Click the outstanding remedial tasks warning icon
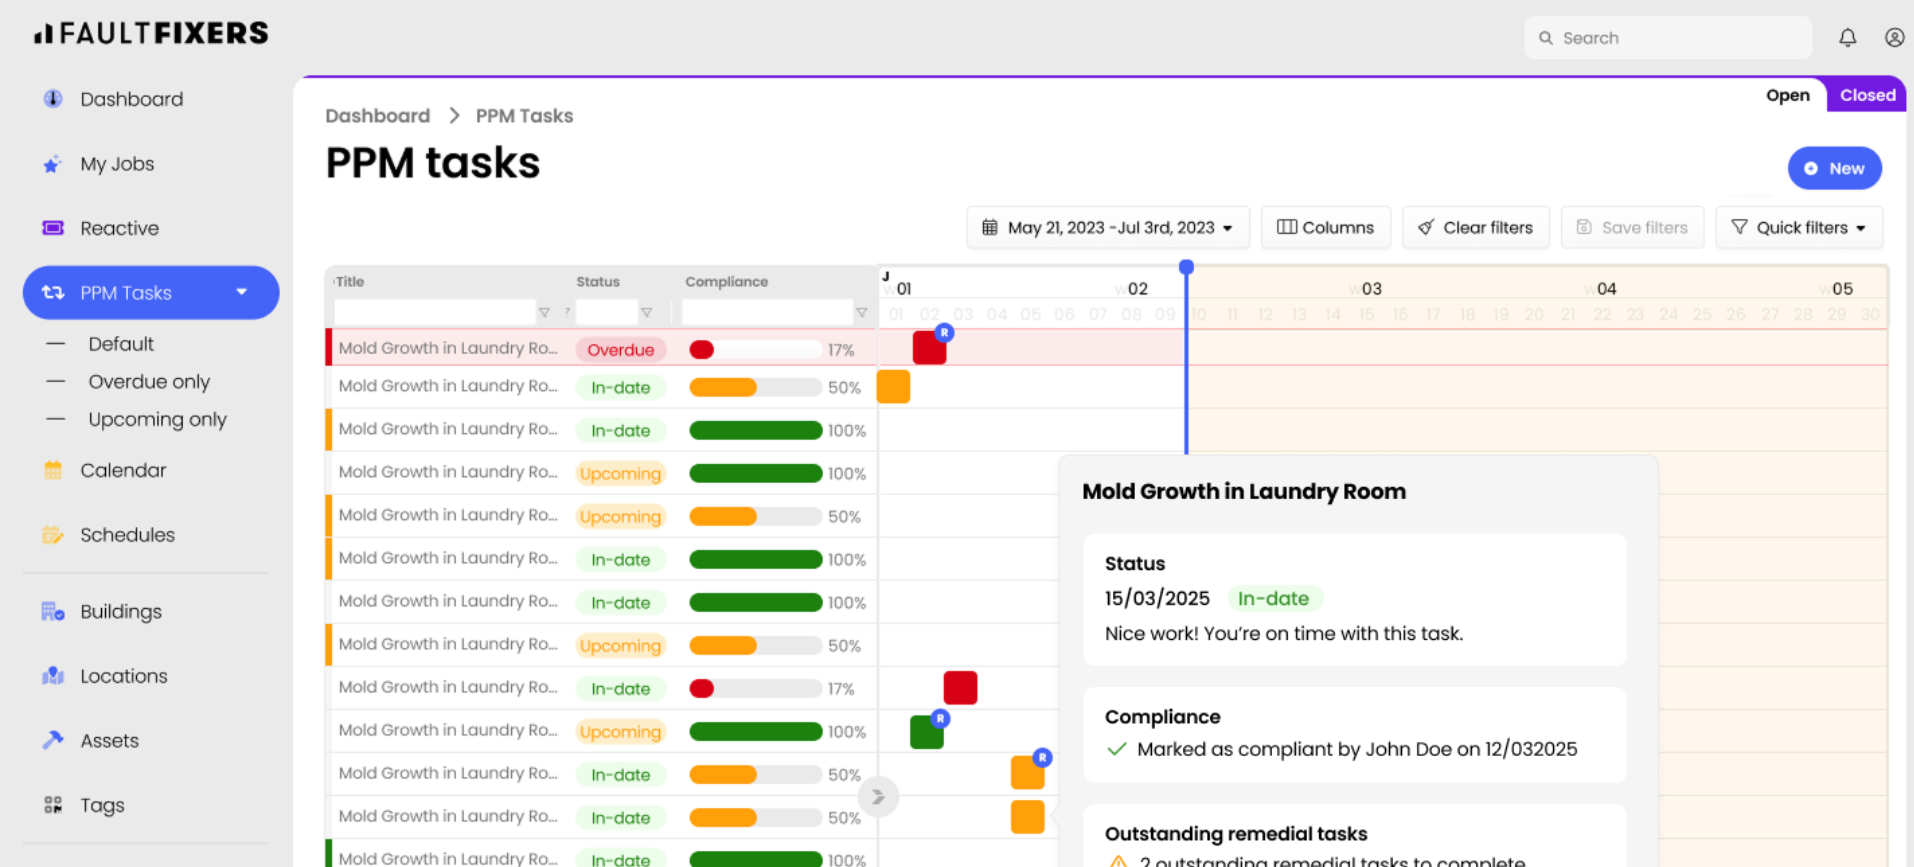The height and width of the screenshot is (867, 1914). [x=1118, y=861]
